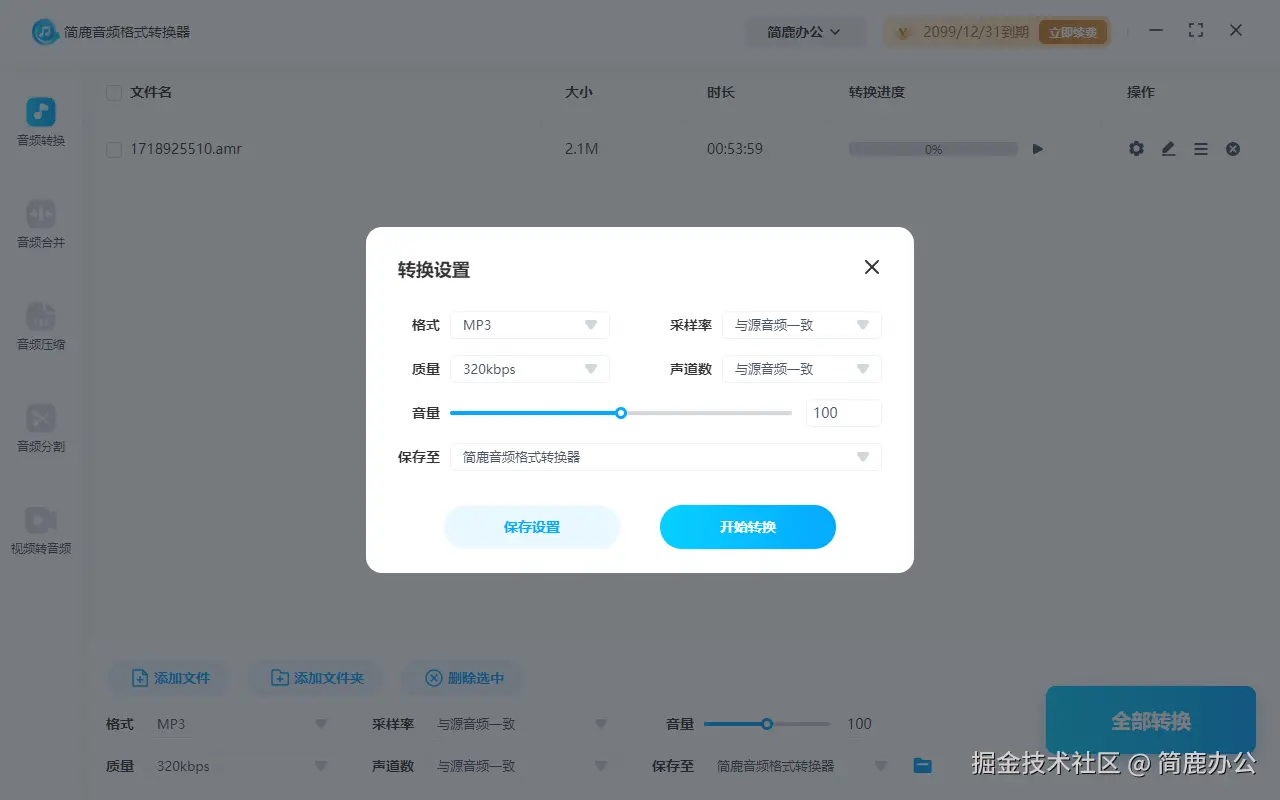The height and width of the screenshot is (800, 1280).
Task: Open bottom bar 质量 320kbps dropdown
Action: pyautogui.click(x=242, y=766)
